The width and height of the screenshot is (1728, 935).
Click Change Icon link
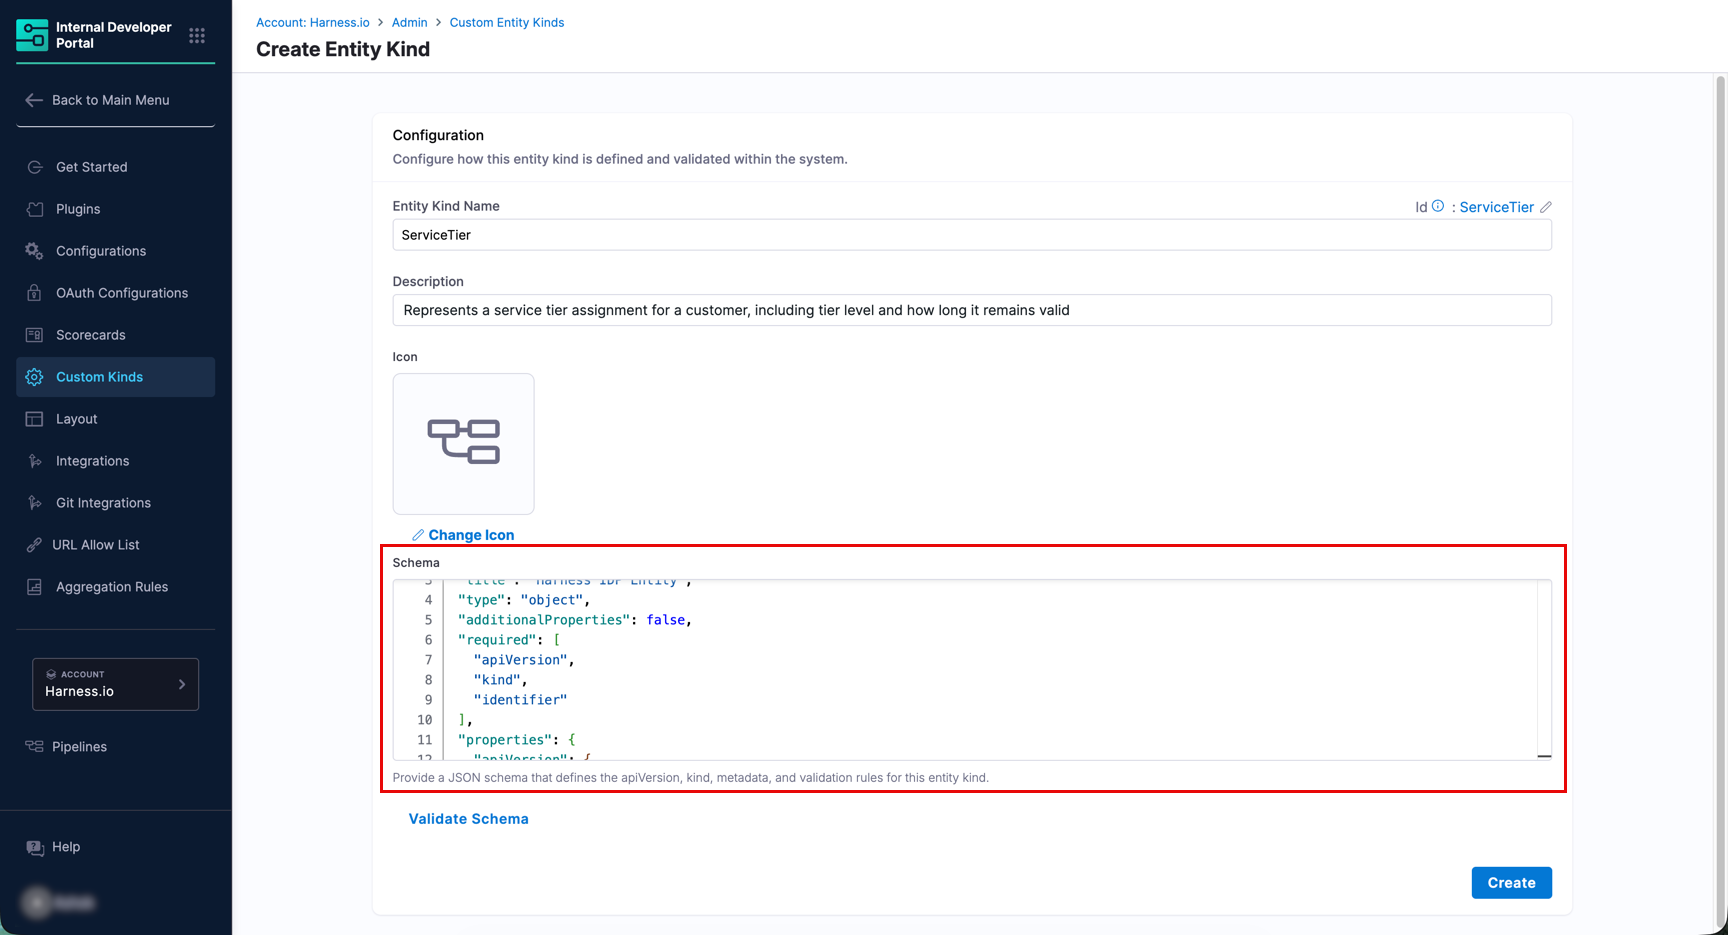[470, 535]
